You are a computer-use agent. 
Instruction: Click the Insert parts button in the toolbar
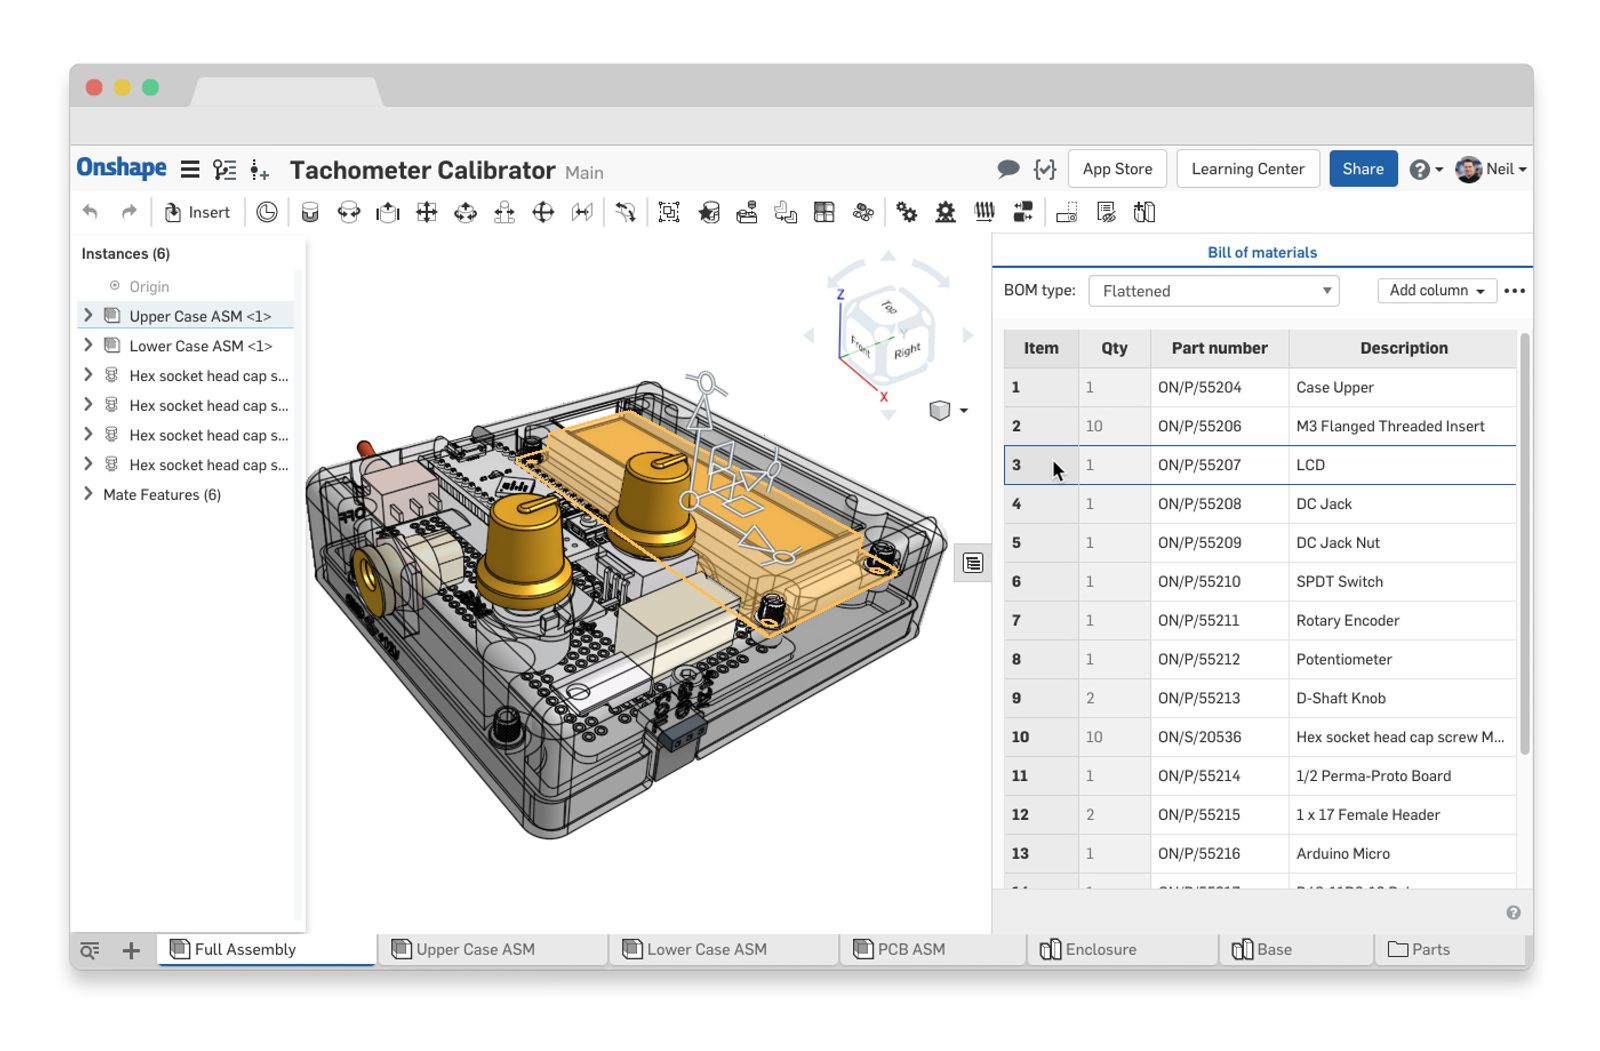197,212
